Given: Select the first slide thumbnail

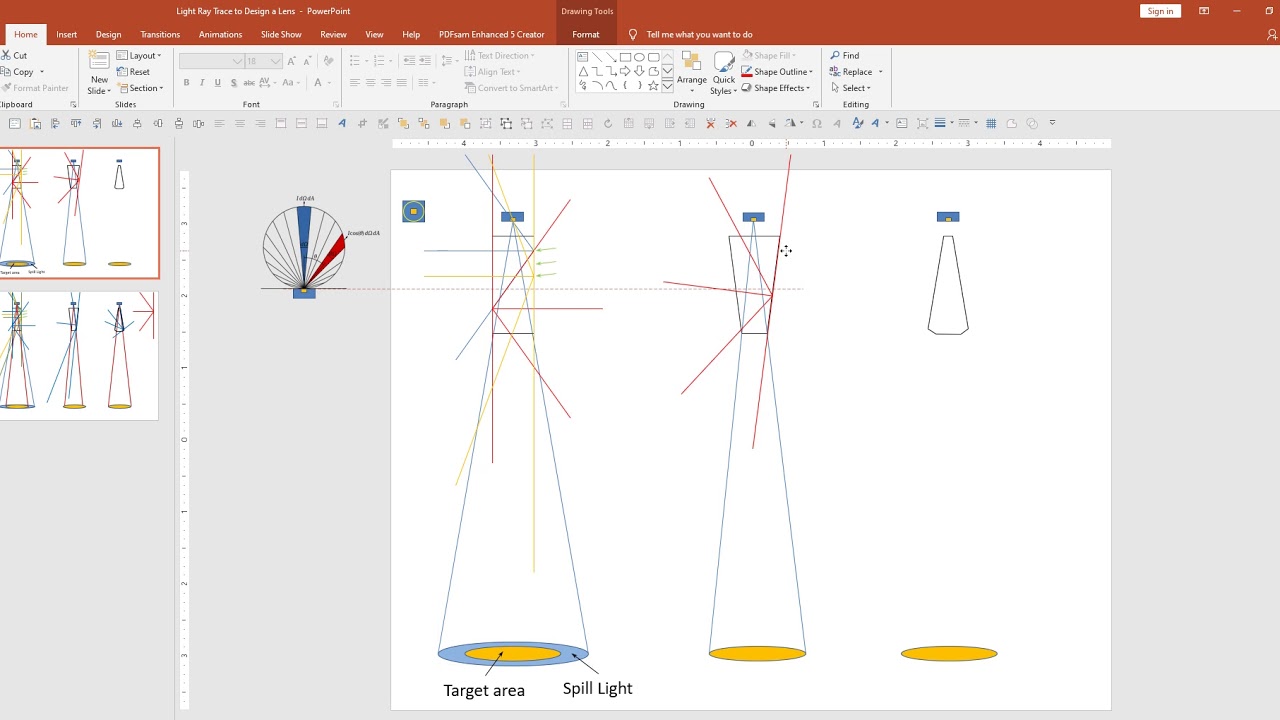Looking at the screenshot, I should (x=79, y=213).
